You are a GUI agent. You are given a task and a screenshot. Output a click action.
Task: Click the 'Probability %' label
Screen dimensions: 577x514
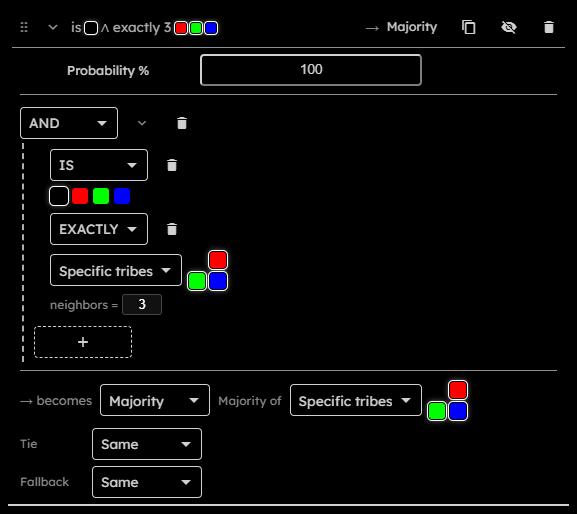point(108,70)
